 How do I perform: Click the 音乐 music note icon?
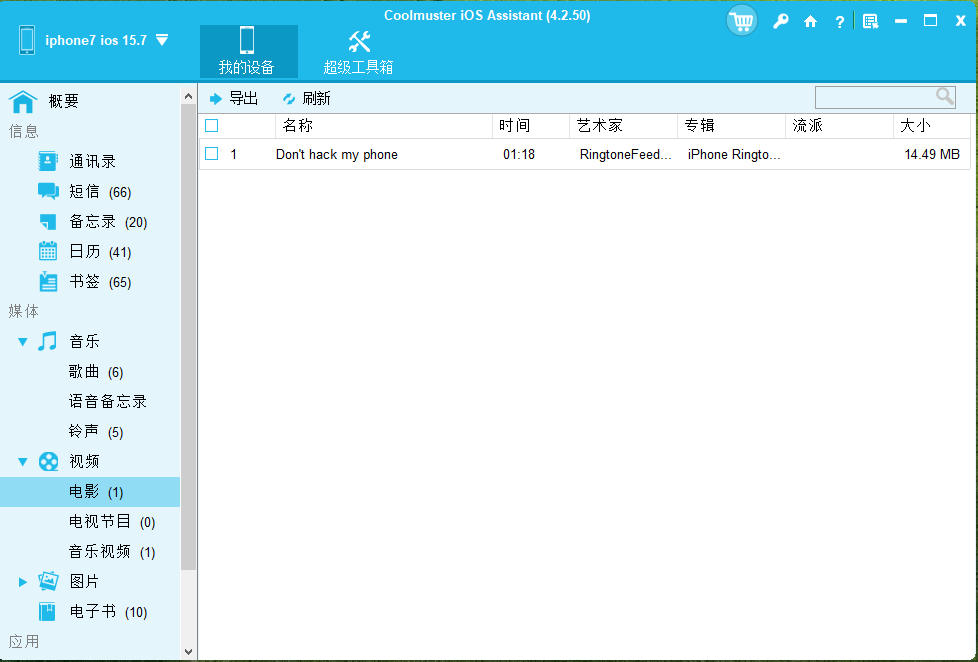[x=47, y=341]
